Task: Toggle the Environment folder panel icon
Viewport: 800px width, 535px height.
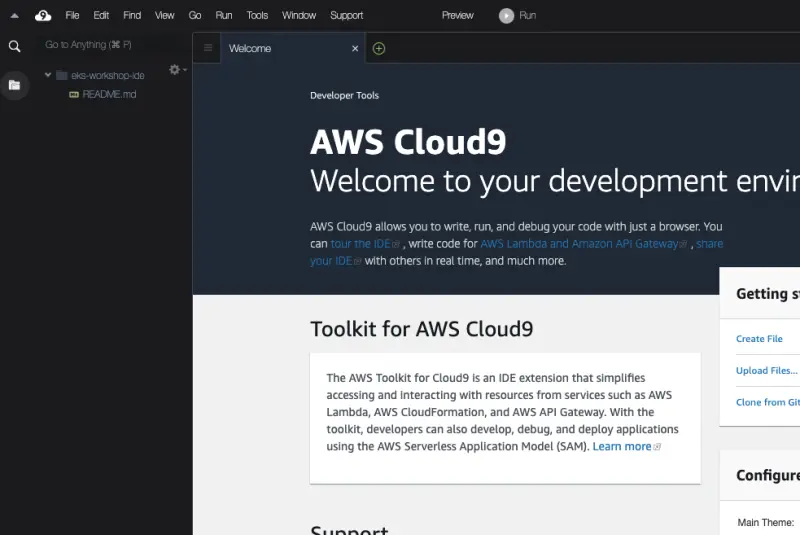Action: (x=14, y=85)
